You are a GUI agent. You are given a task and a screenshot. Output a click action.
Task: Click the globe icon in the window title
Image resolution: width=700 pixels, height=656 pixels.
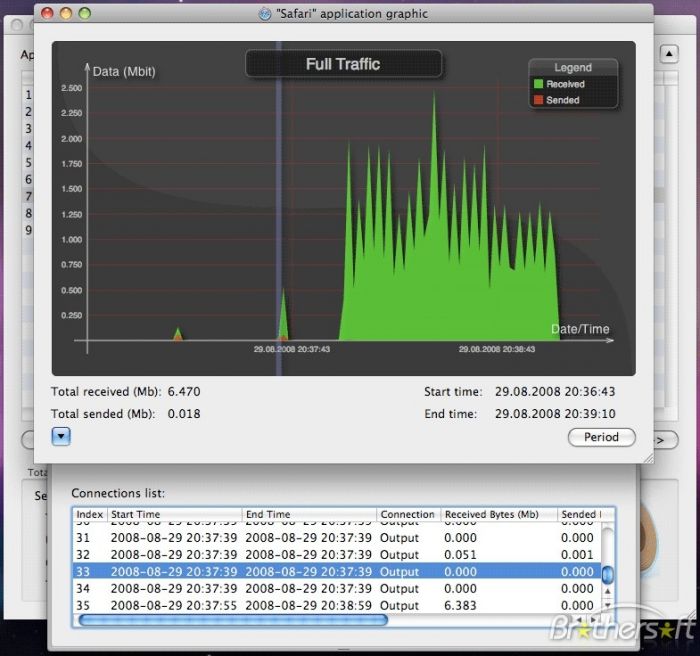[x=265, y=14]
